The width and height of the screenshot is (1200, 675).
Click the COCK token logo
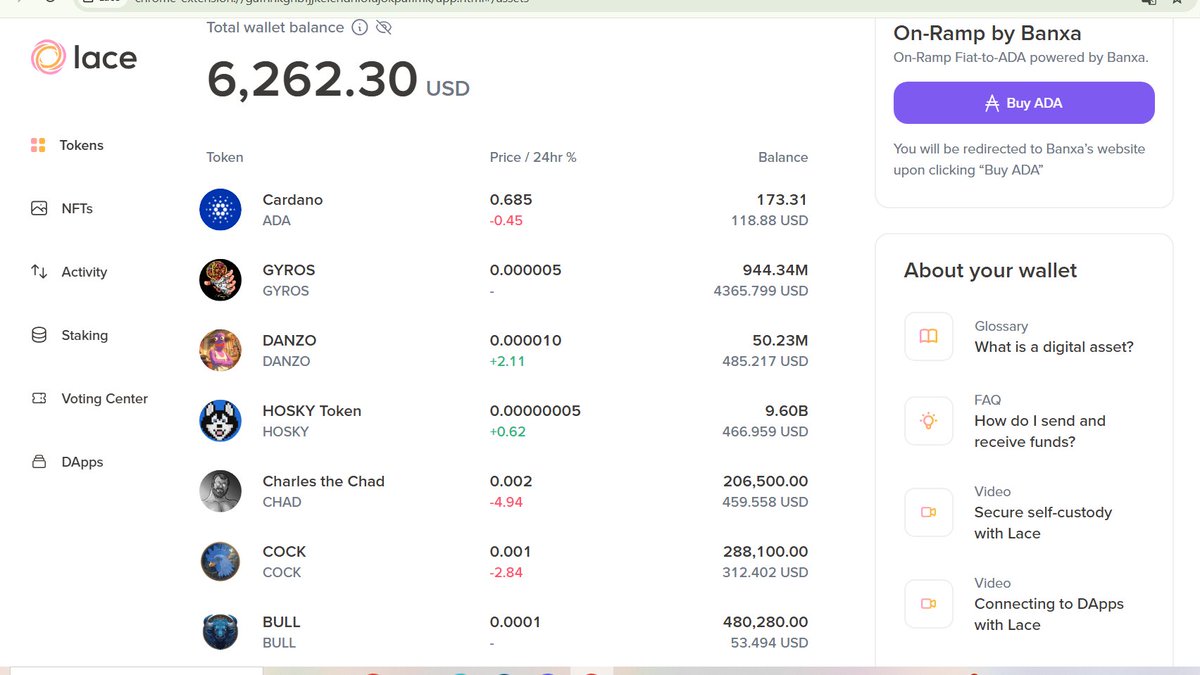coord(220,562)
